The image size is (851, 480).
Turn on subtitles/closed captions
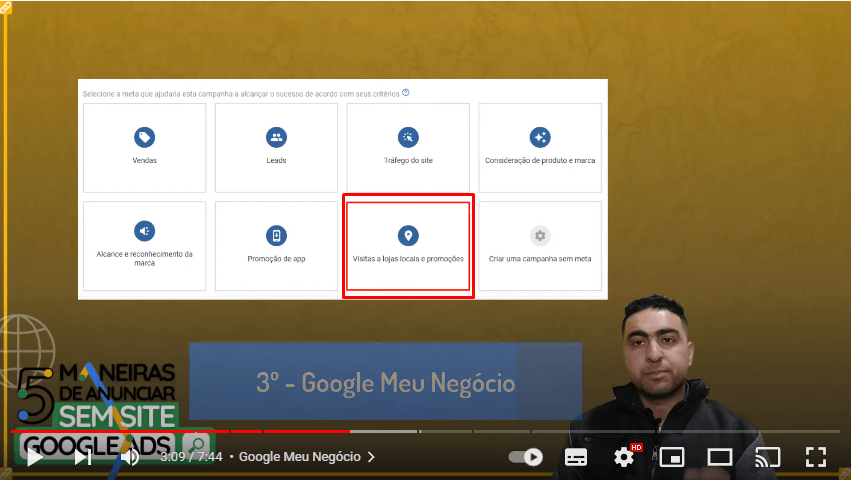pyautogui.click(x=575, y=457)
